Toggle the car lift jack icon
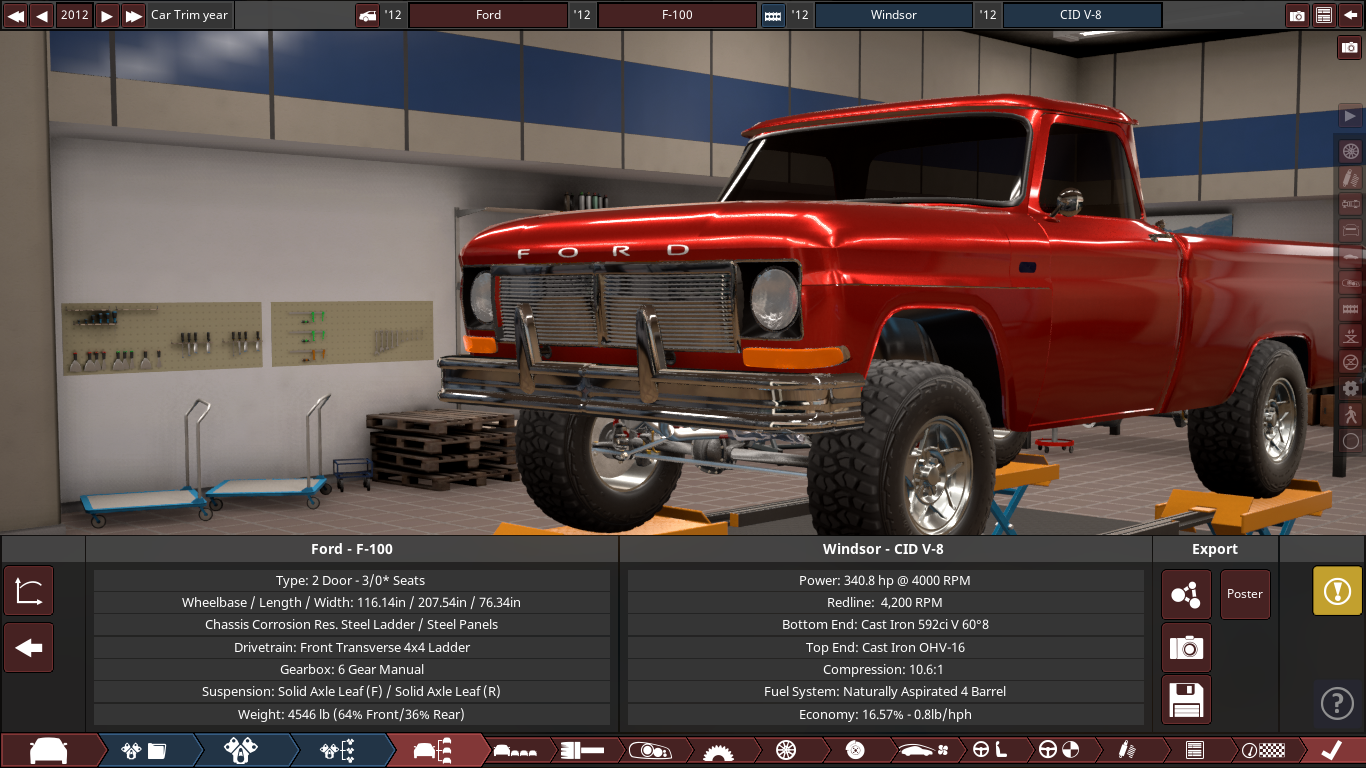Screen dimensions: 1366x768 1351,335
